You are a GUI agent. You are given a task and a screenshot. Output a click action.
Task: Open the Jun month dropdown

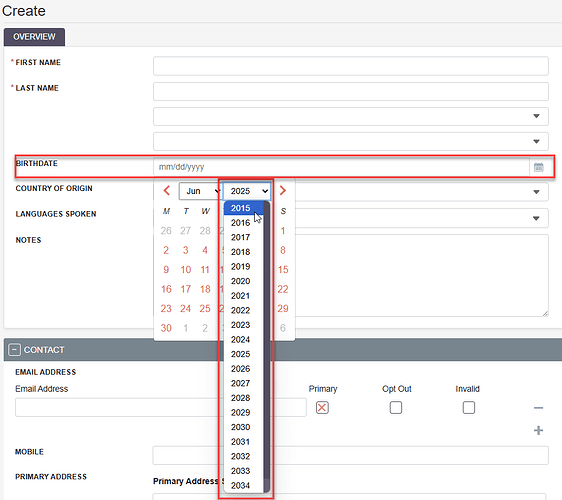point(200,191)
